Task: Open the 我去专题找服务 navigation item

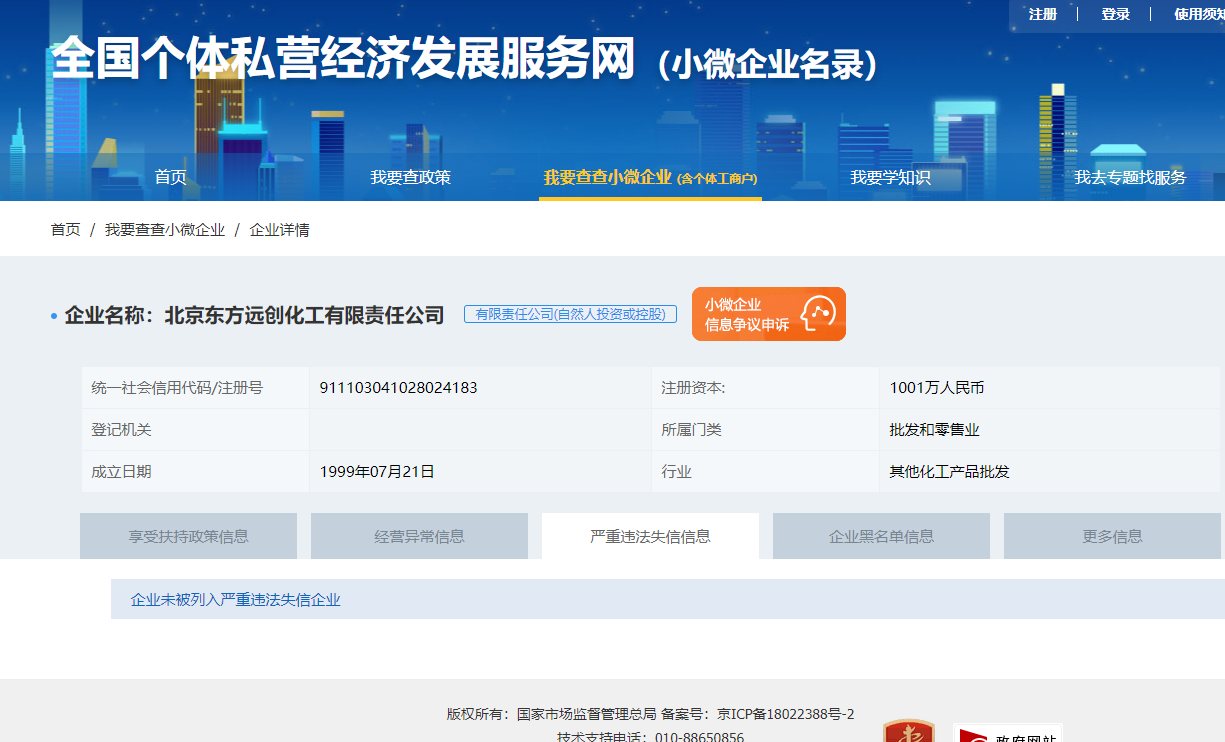Action: pos(1130,177)
